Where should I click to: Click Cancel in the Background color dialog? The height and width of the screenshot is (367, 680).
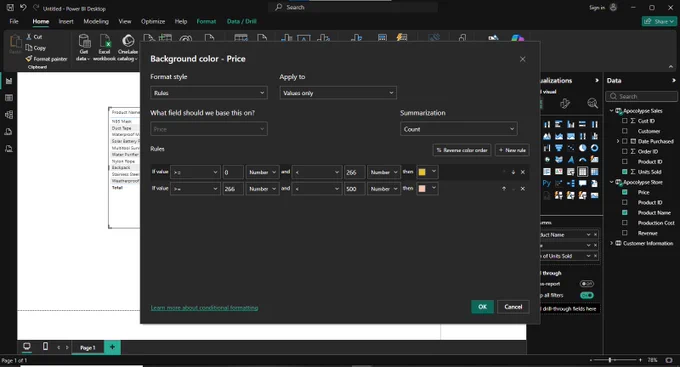point(513,307)
